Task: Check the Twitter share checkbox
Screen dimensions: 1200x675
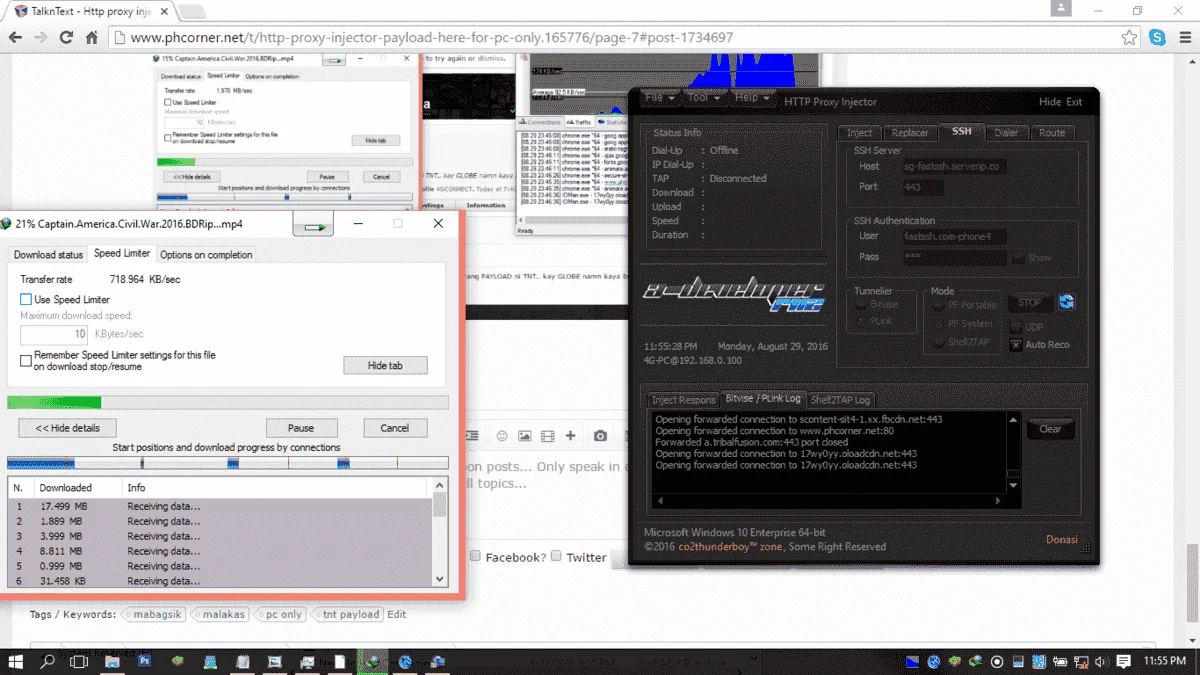Action: click(x=556, y=556)
